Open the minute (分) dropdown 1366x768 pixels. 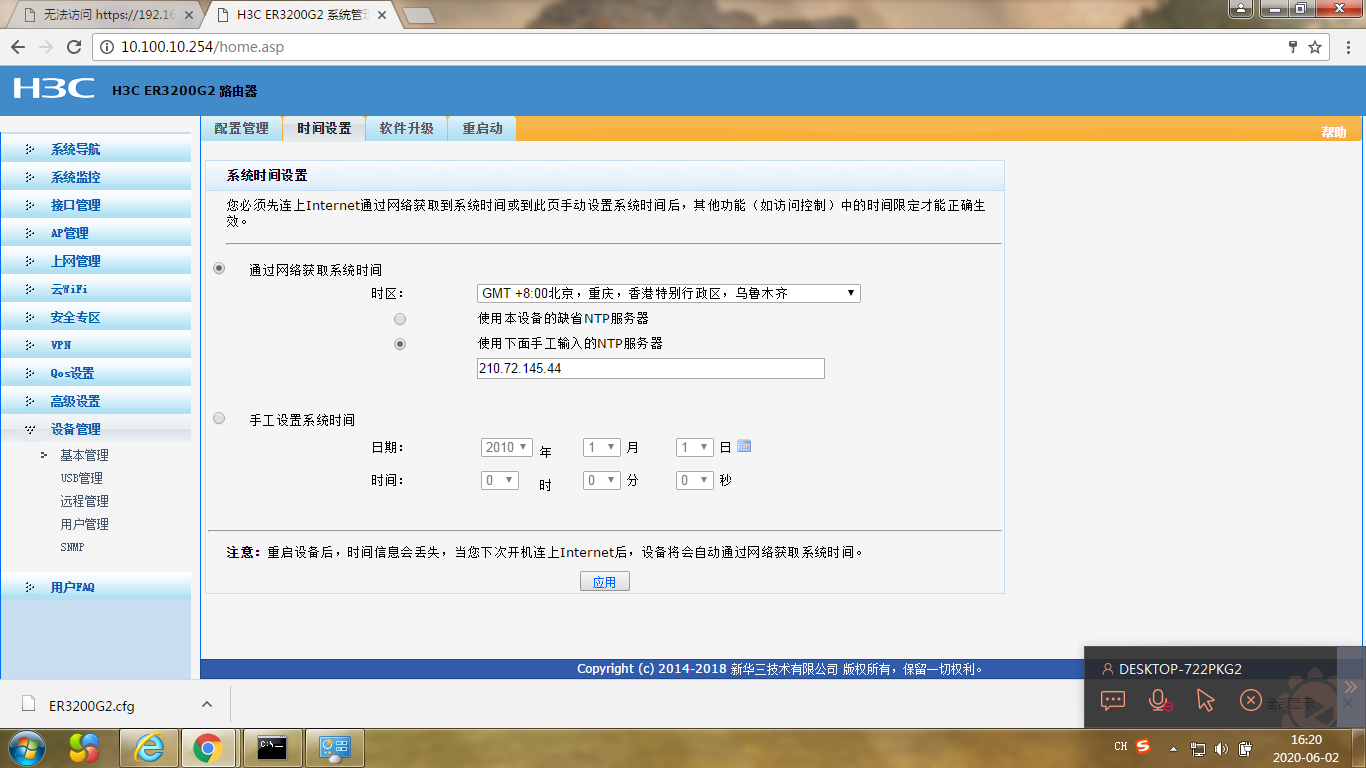pos(602,480)
